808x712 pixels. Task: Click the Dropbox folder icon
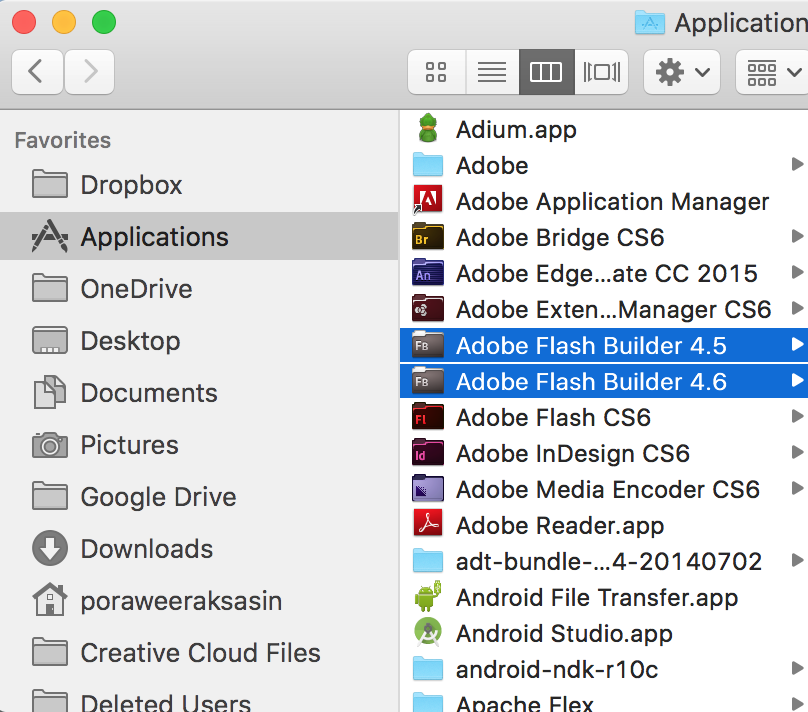pos(49,184)
